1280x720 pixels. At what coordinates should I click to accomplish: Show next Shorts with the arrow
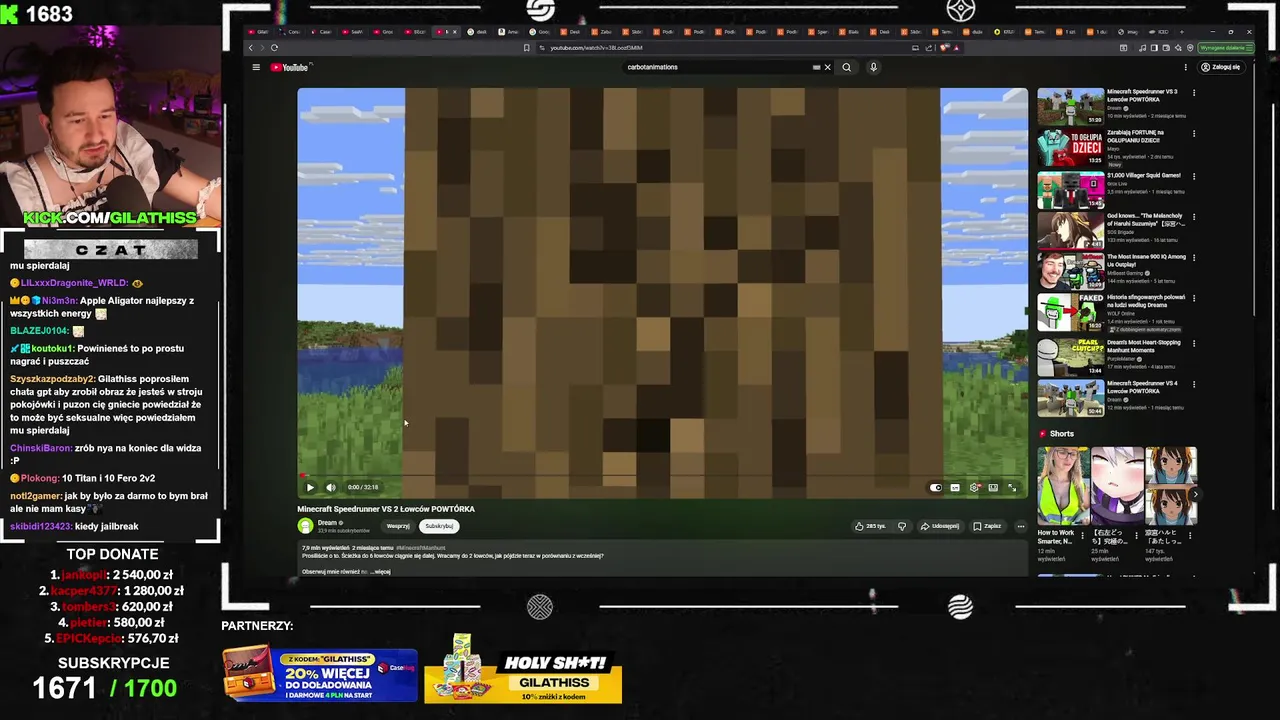1195,495
